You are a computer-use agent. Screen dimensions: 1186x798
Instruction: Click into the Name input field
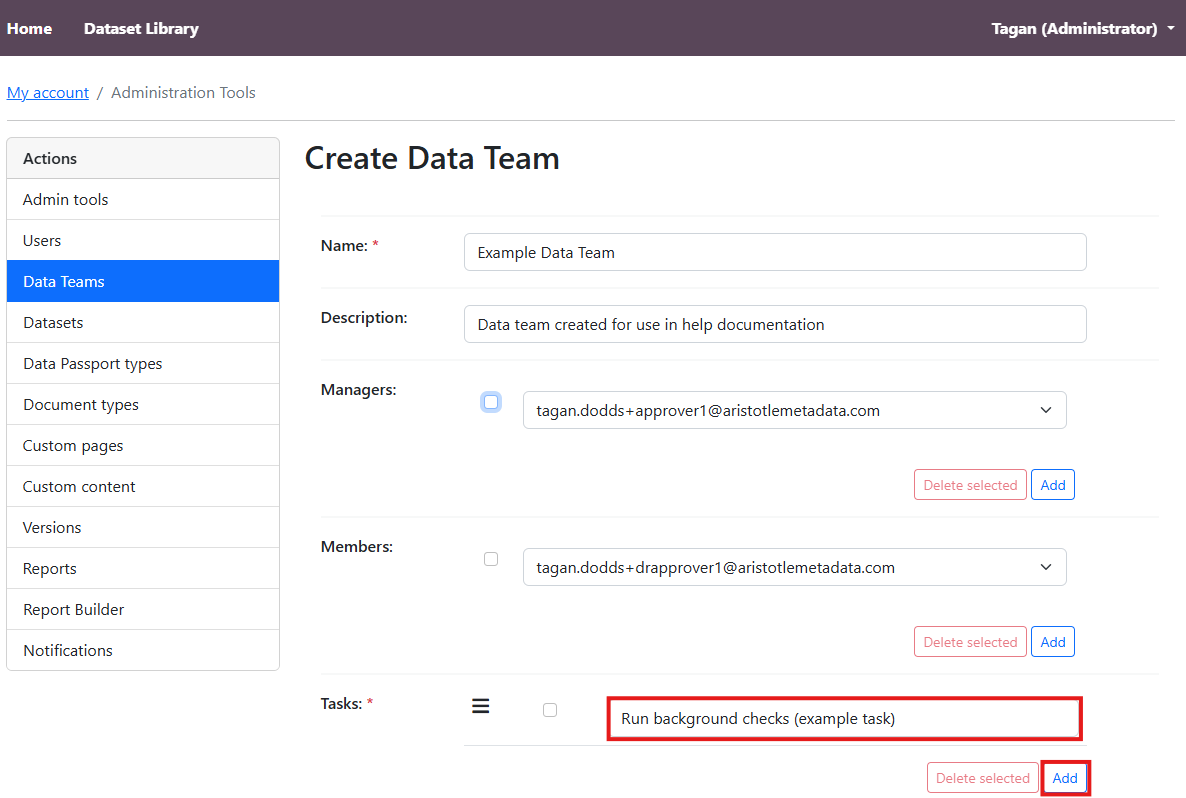775,252
